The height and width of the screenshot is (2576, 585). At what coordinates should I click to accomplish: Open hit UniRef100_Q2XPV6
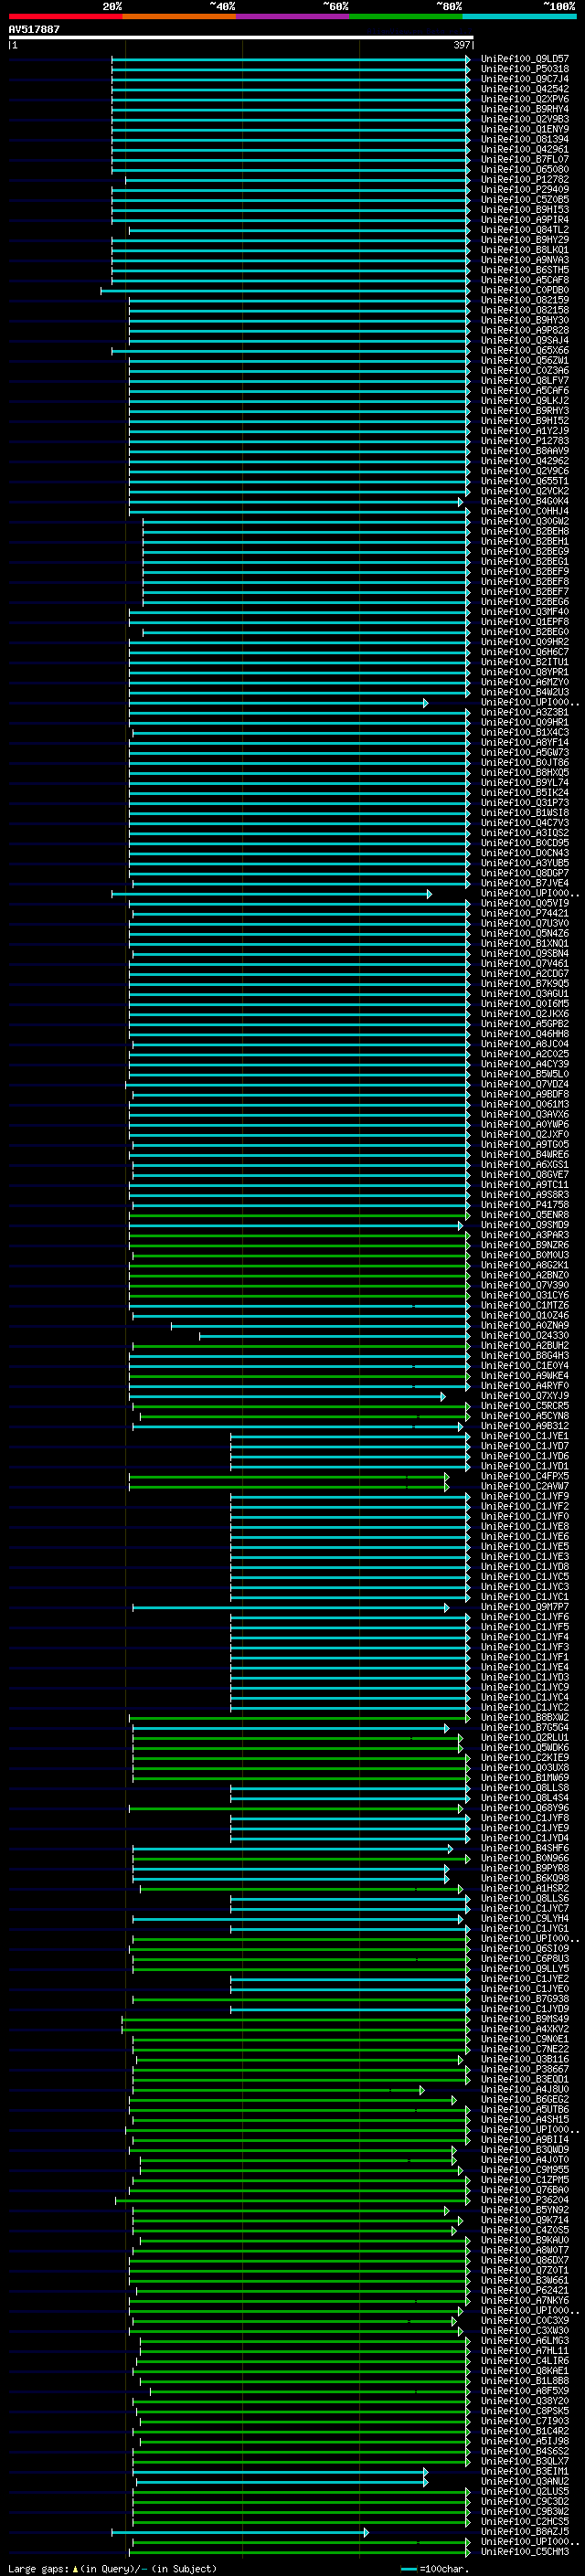click(x=524, y=99)
